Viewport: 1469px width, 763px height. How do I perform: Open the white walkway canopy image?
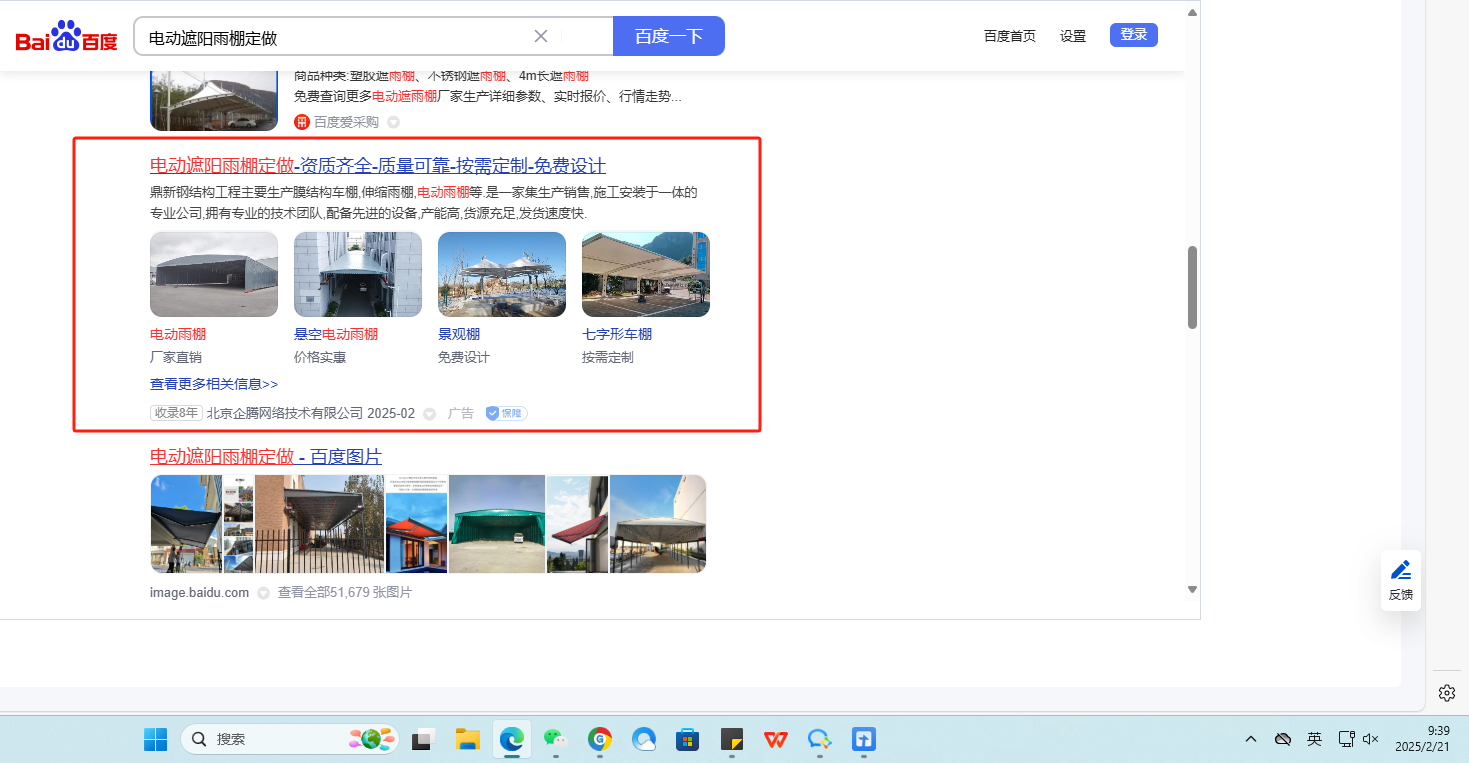pos(658,524)
